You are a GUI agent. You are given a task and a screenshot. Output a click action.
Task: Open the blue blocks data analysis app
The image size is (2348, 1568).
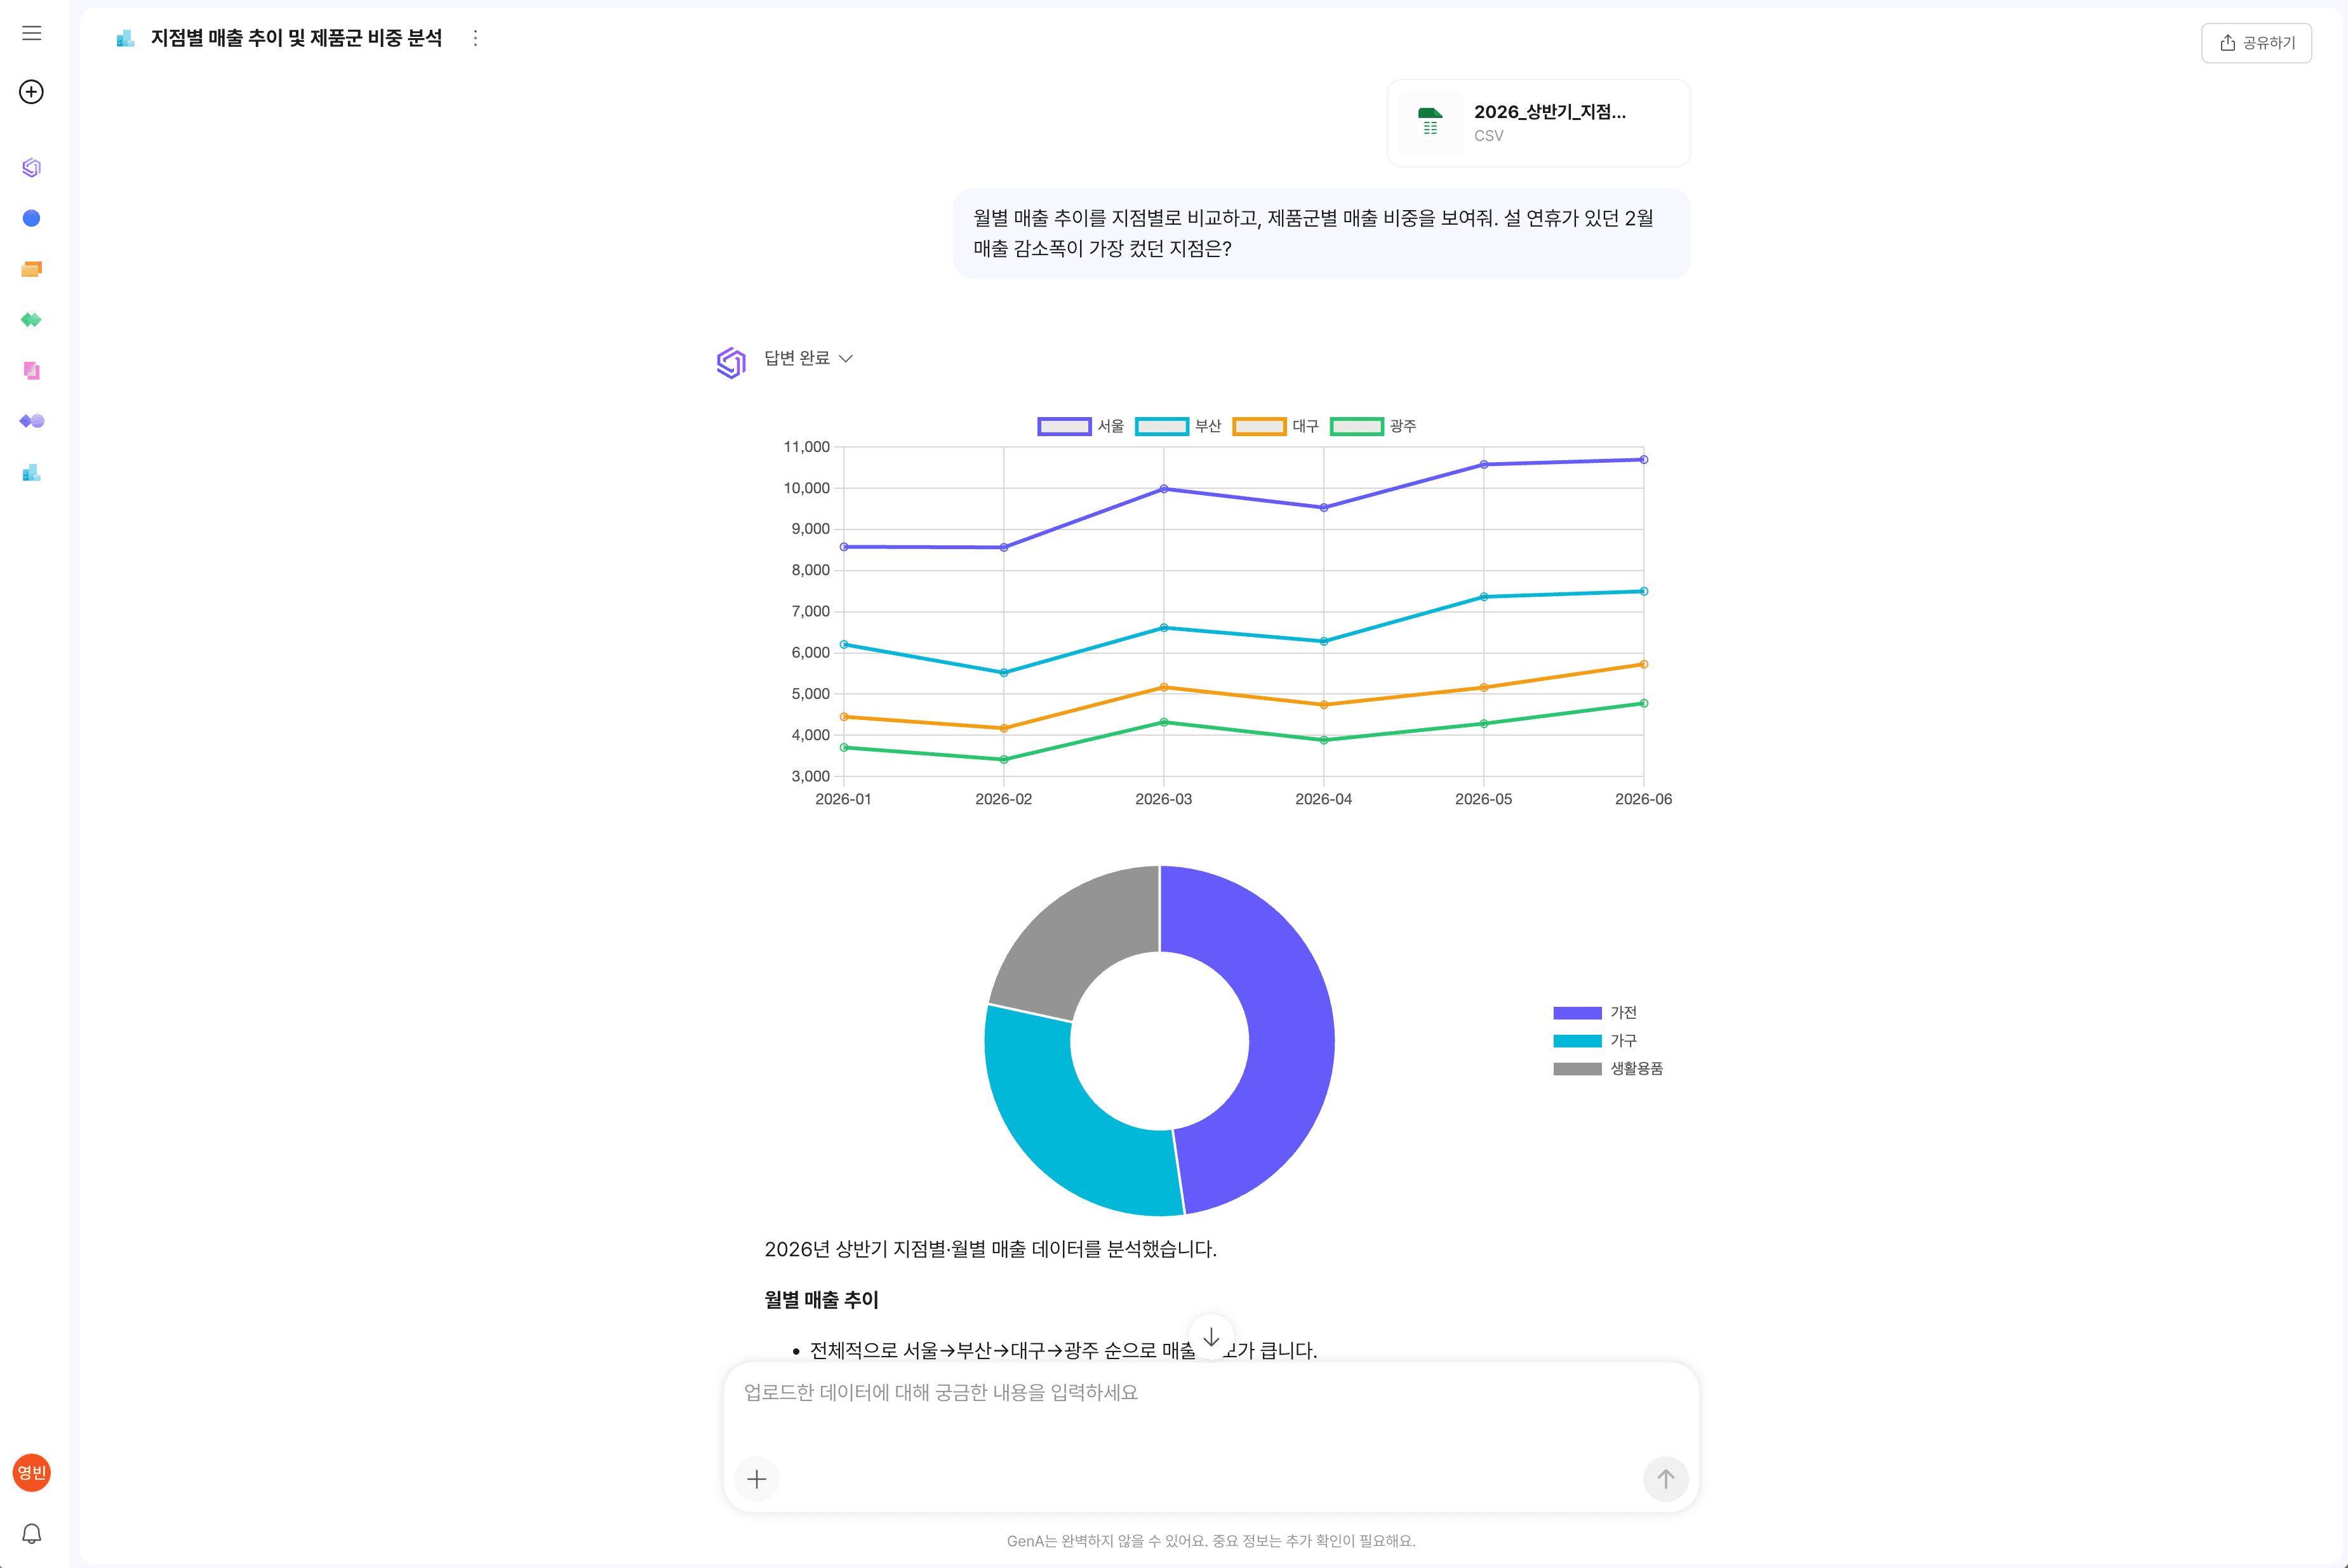(x=32, y=472)
